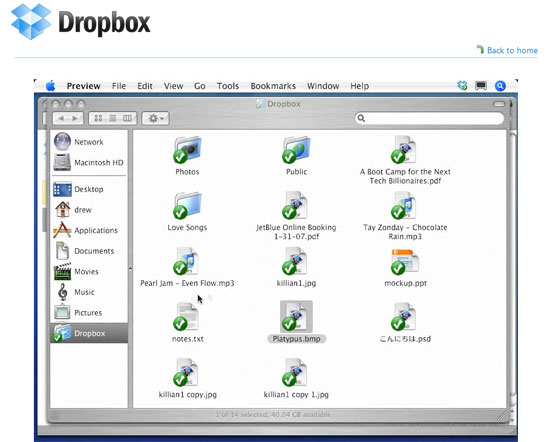
Task: Select the killian1 copy.jpg file icon
Action: coord(186,372)
